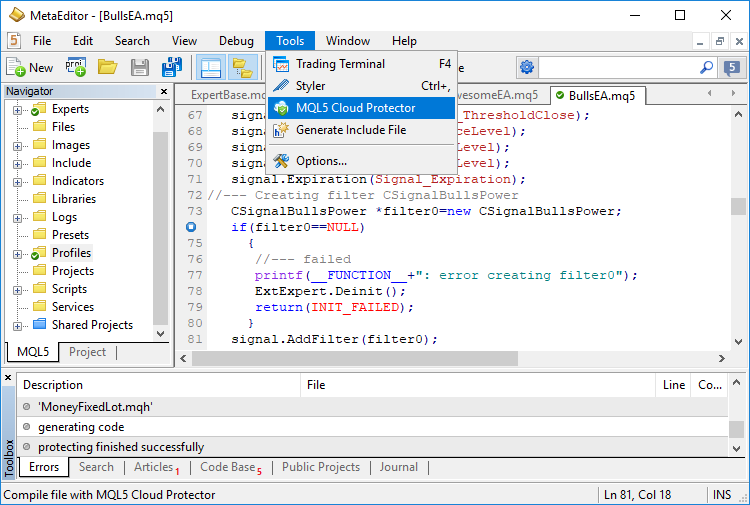The image size is (750, 505).
Task: Click the Open folder toolbar icon
Action: click(108, 67)
